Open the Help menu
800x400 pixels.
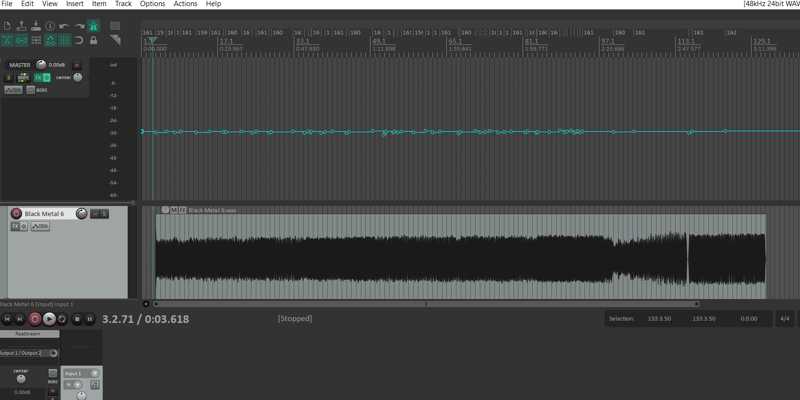[213, 4]
